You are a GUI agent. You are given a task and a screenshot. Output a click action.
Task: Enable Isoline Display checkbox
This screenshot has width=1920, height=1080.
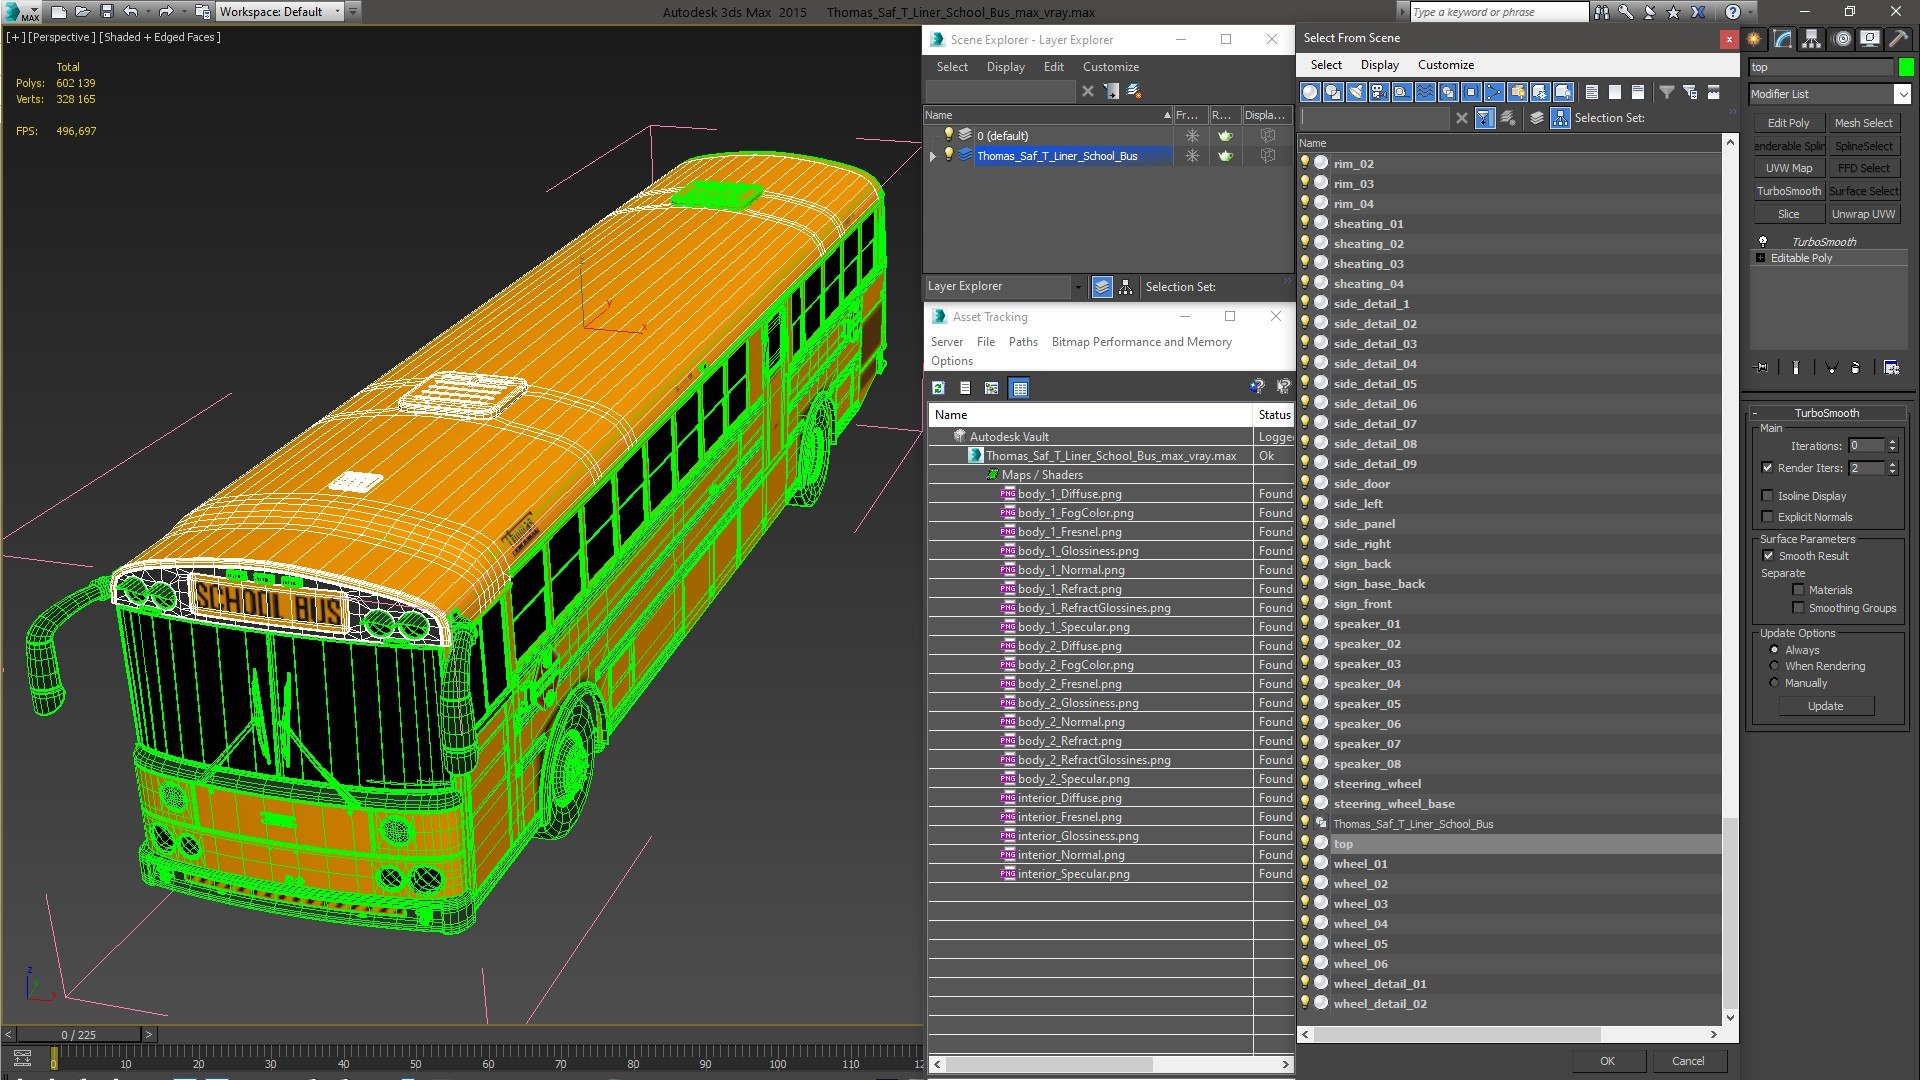point(1767,496)
